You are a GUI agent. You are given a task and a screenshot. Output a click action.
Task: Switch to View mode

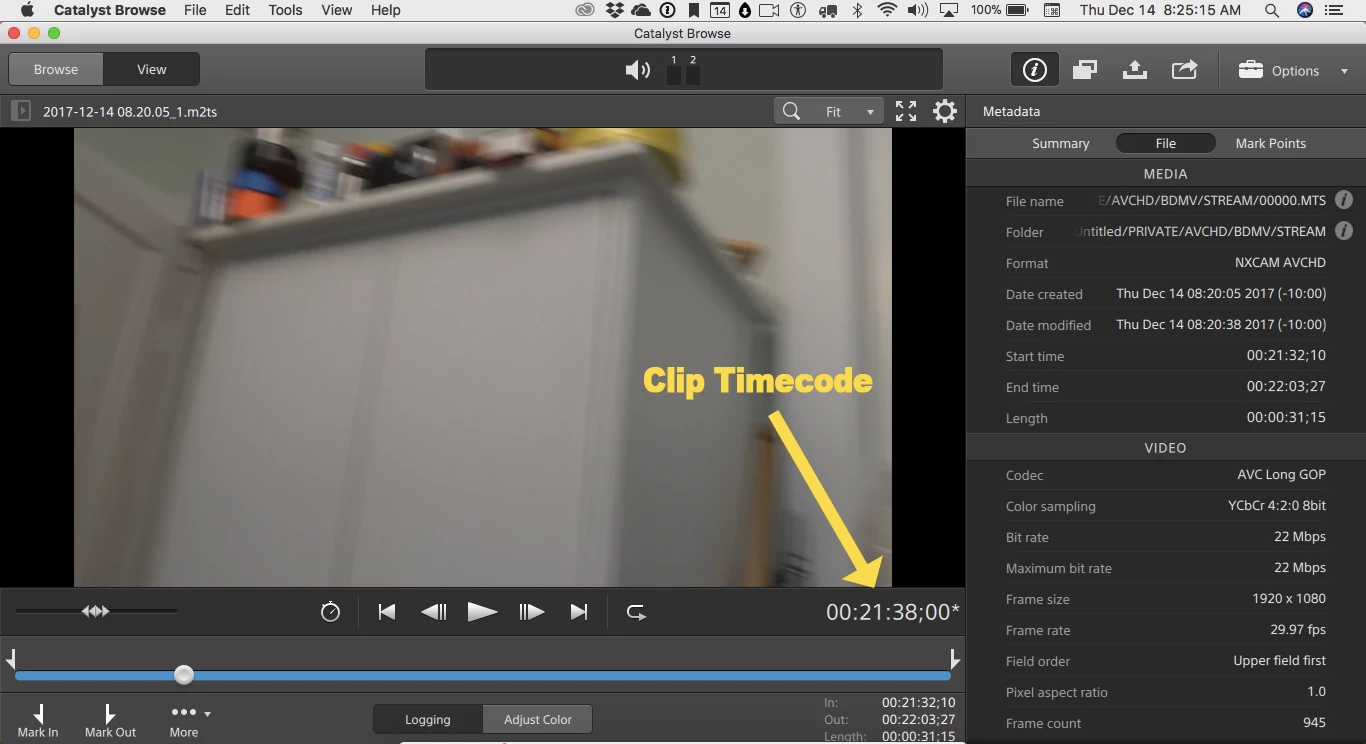tap(152, 69)
